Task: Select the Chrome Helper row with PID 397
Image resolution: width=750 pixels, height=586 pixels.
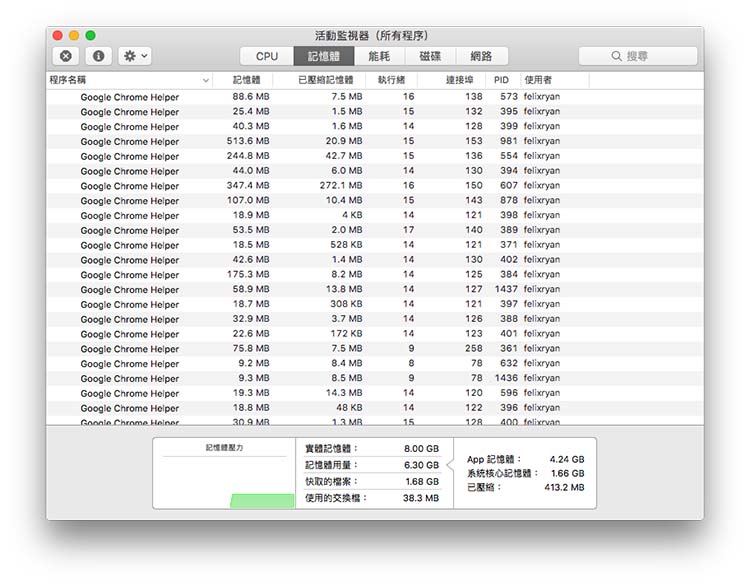Action: [375, 304]
